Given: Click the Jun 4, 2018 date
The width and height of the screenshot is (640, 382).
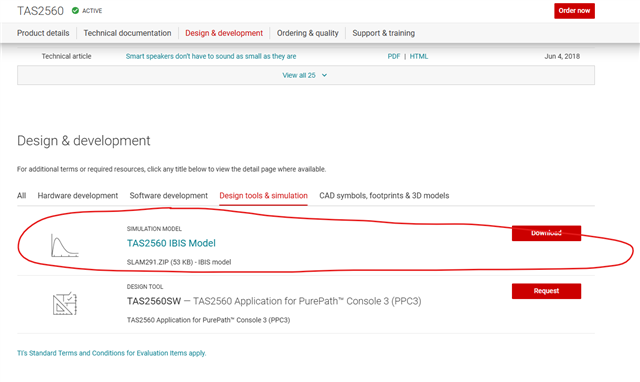Looking at the screenshot, I should (x=562, y=56).
